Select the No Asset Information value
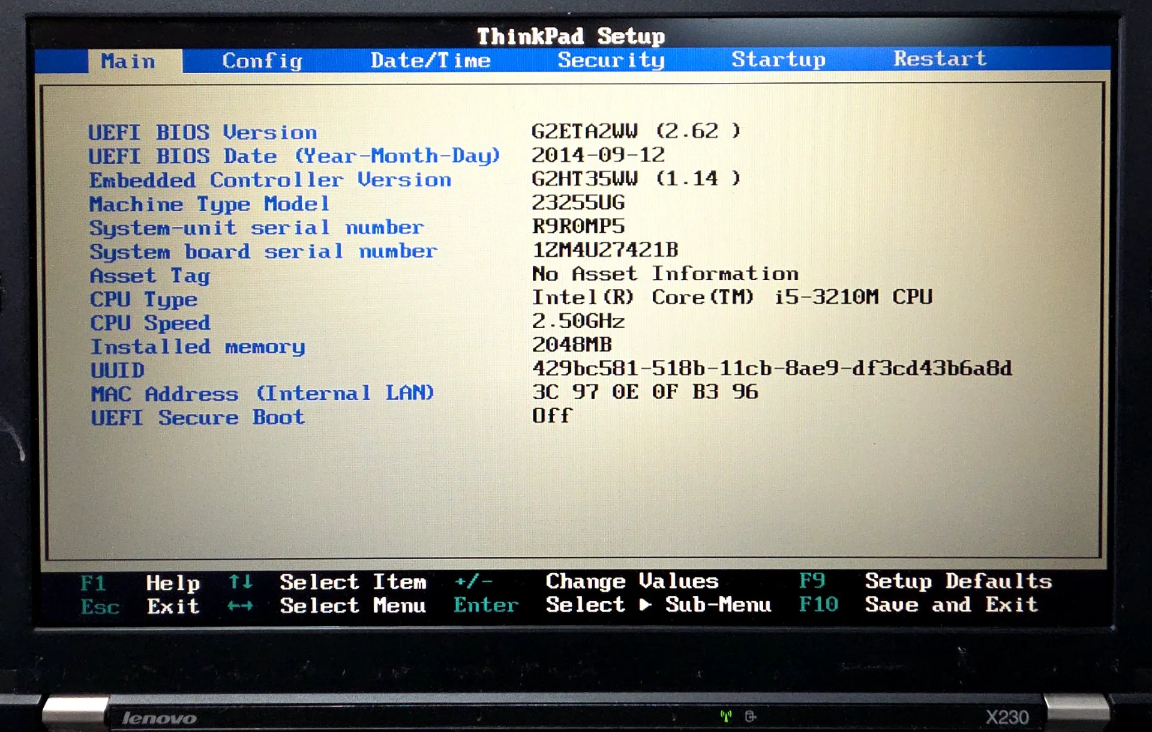The width and height of the screenshot is (1152, 732). point(665,273)
